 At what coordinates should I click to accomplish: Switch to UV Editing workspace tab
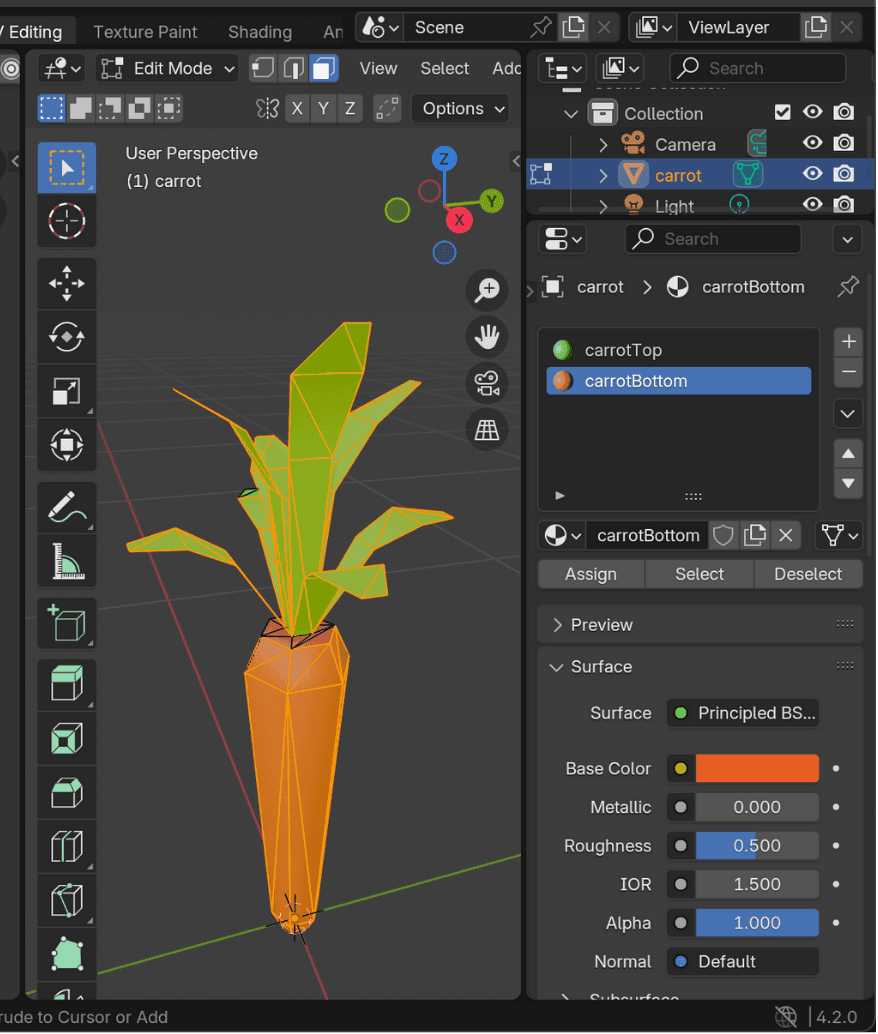32,32
